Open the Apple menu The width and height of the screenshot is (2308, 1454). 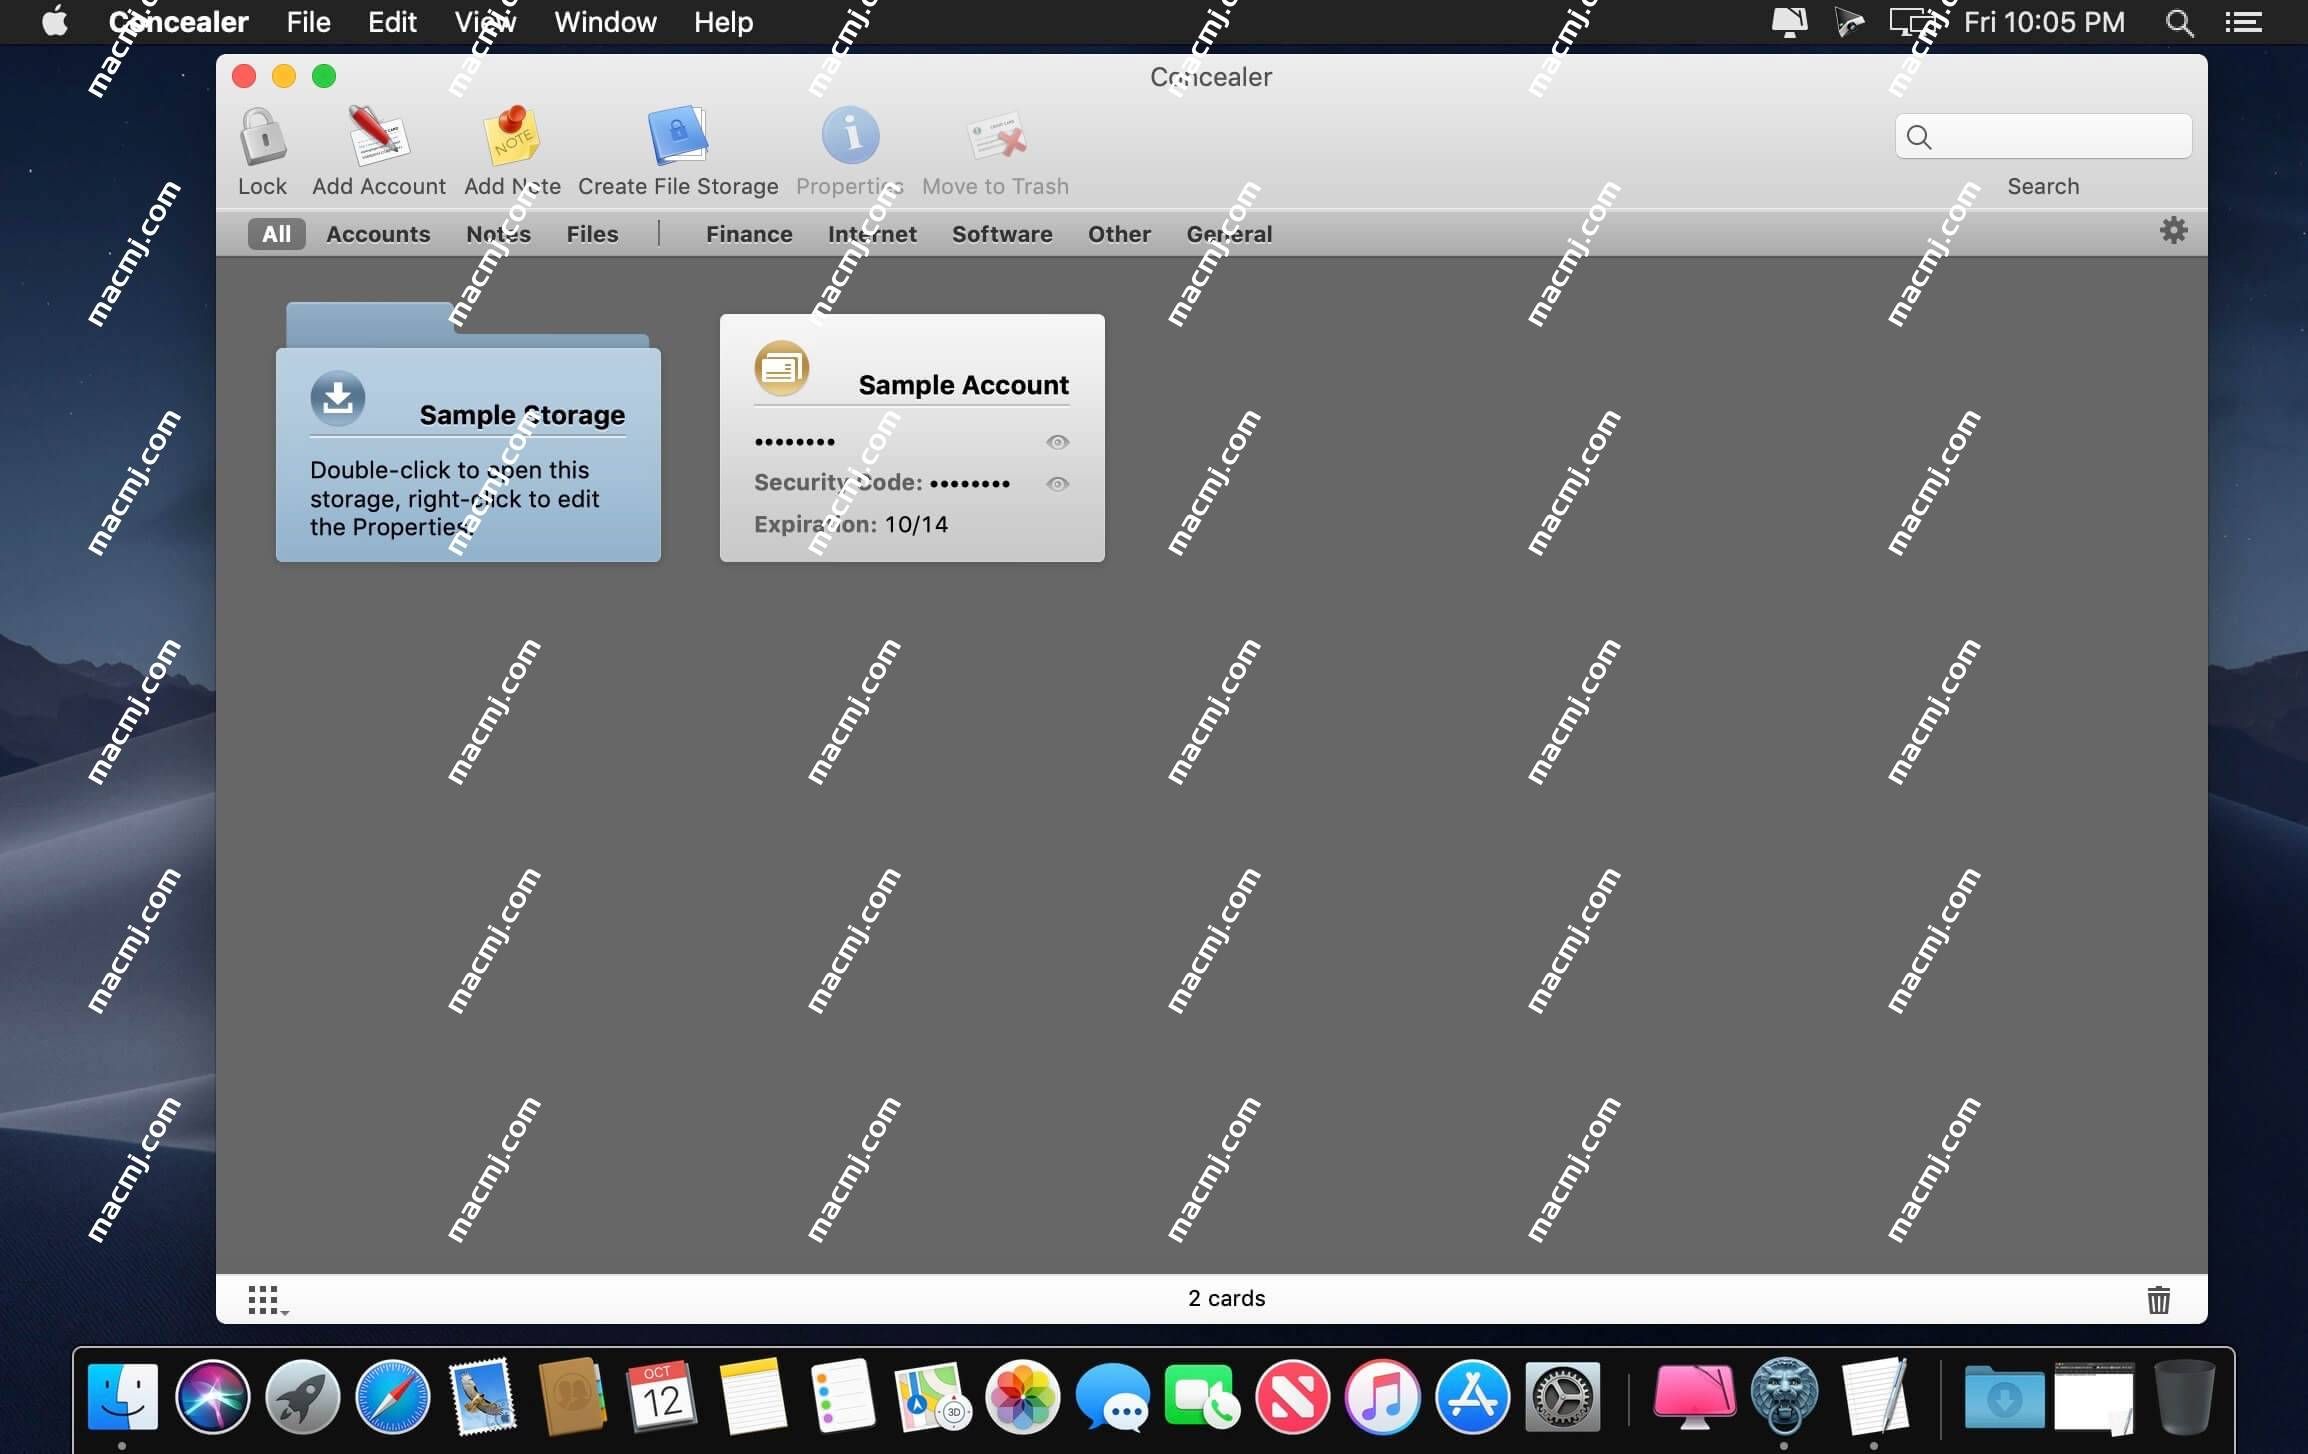tap(55, 22)
